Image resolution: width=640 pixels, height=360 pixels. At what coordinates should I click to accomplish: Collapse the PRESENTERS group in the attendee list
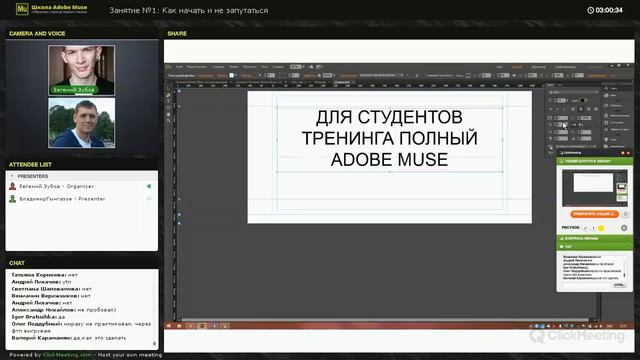[12, 176]
